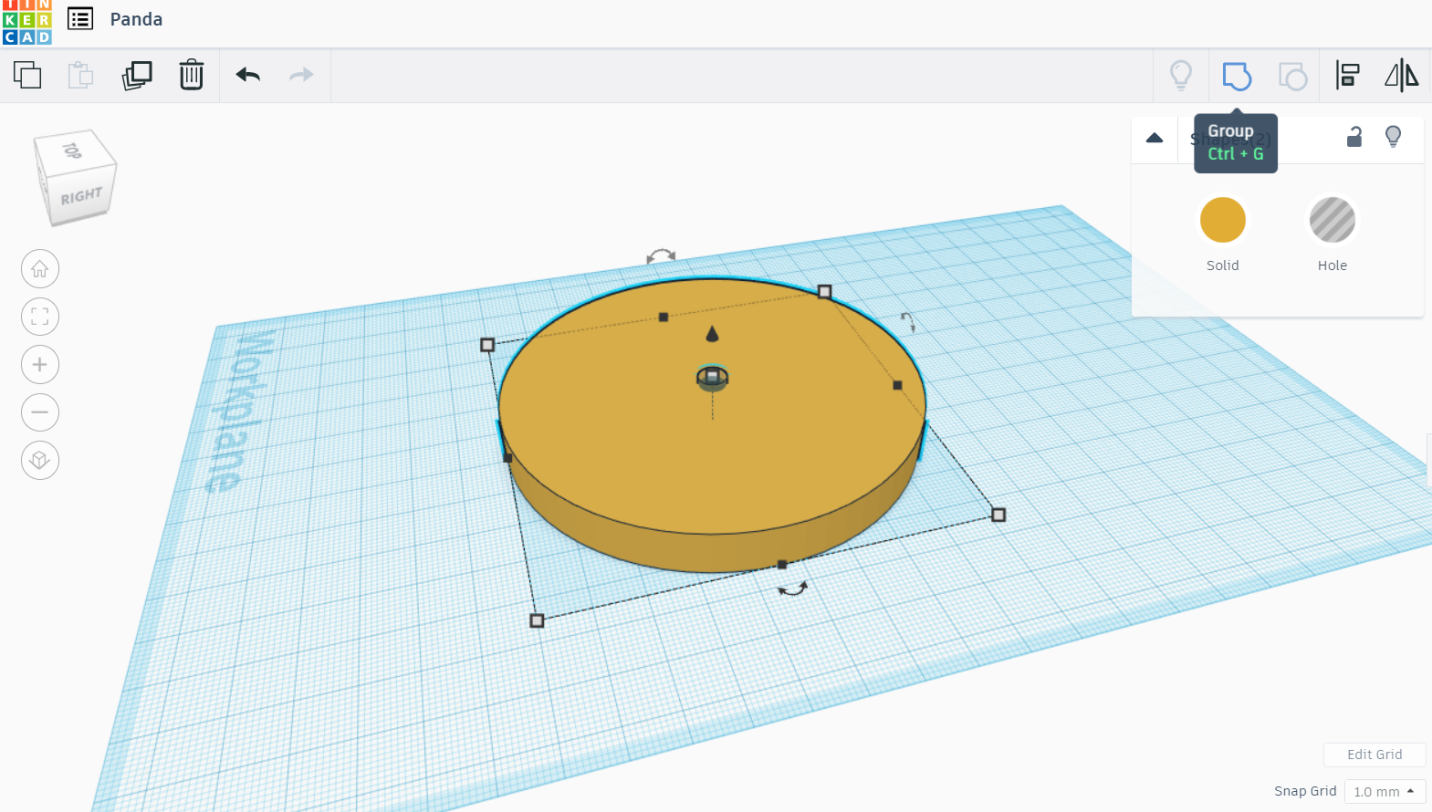Click the small hole at disc center
1432x812 pixels.
tap(712, 377)
